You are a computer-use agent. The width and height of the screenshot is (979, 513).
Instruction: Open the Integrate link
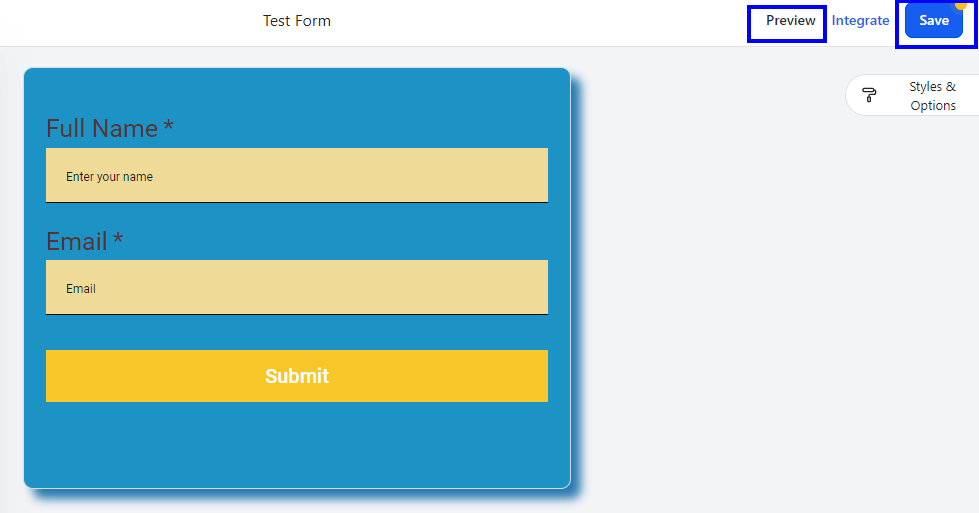click(x=860, y=21)
